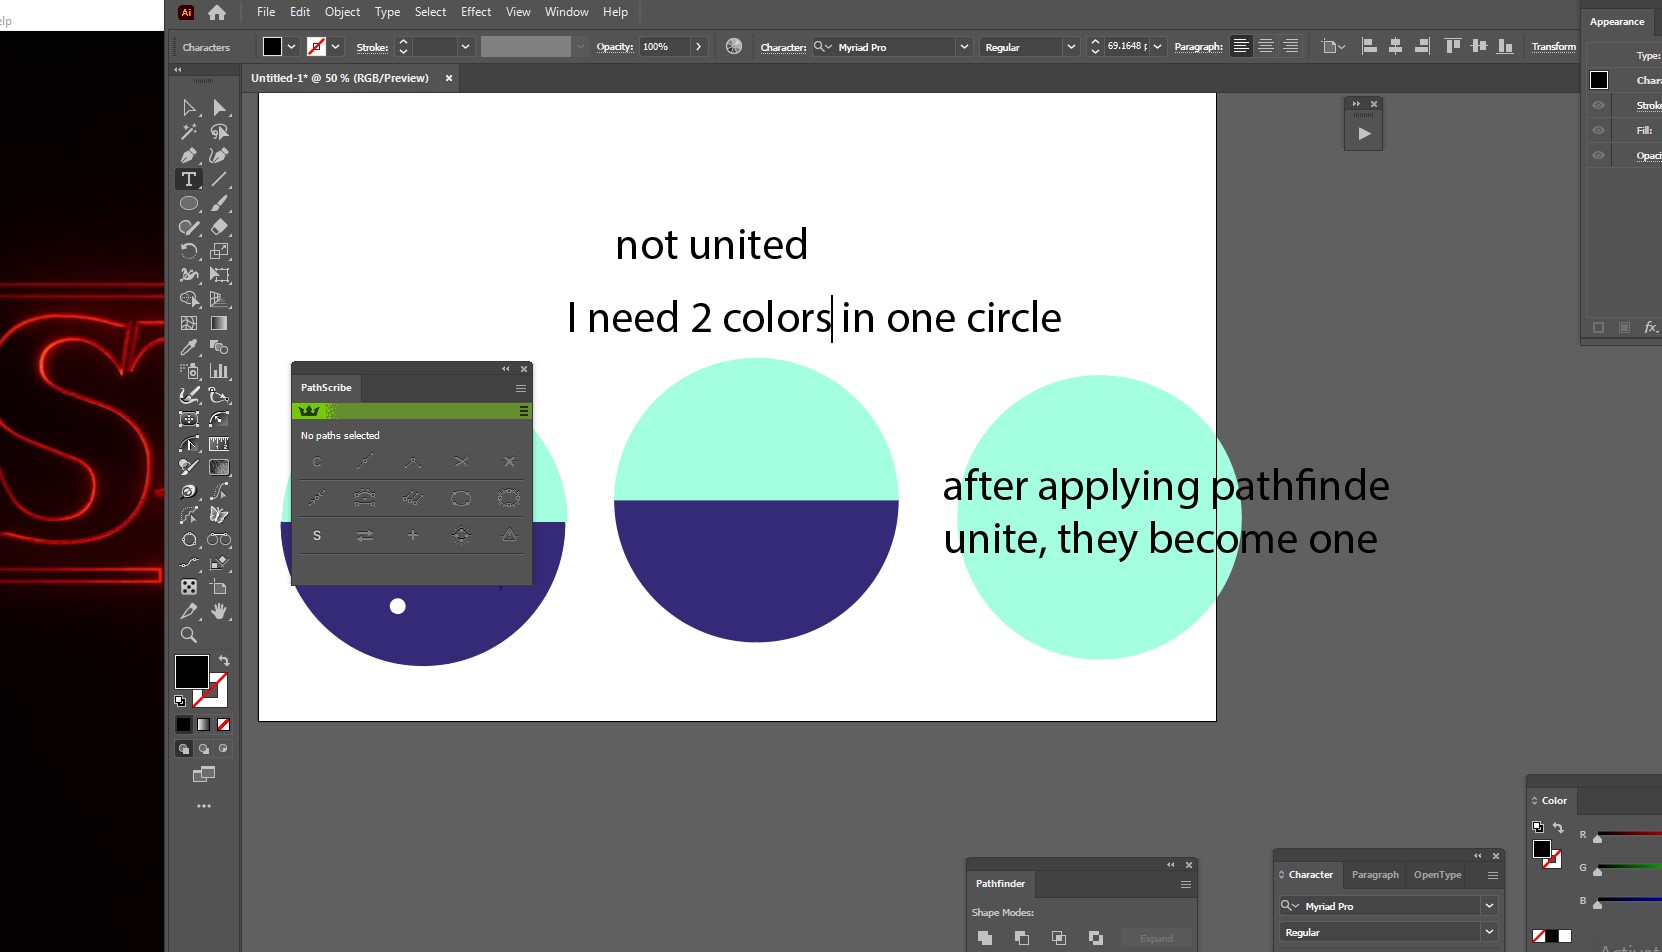Select the Column Graph tool
This screenshot has height=952, width=1662.
(219, 371)
